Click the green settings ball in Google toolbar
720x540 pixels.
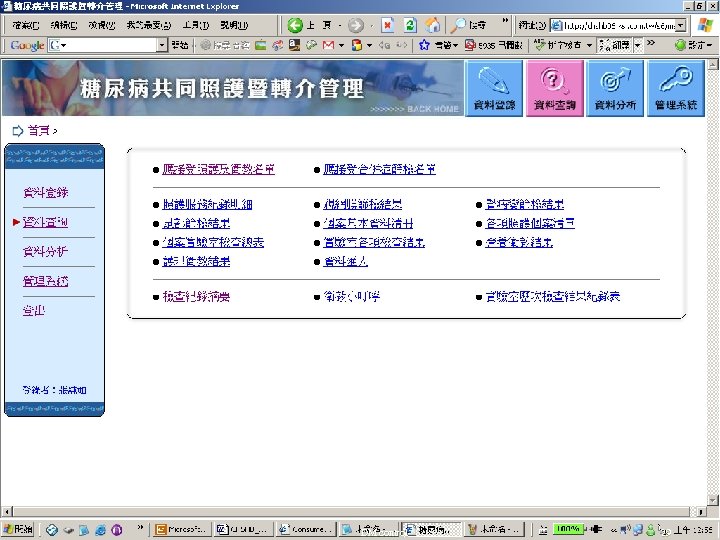[x=681, y=45]
